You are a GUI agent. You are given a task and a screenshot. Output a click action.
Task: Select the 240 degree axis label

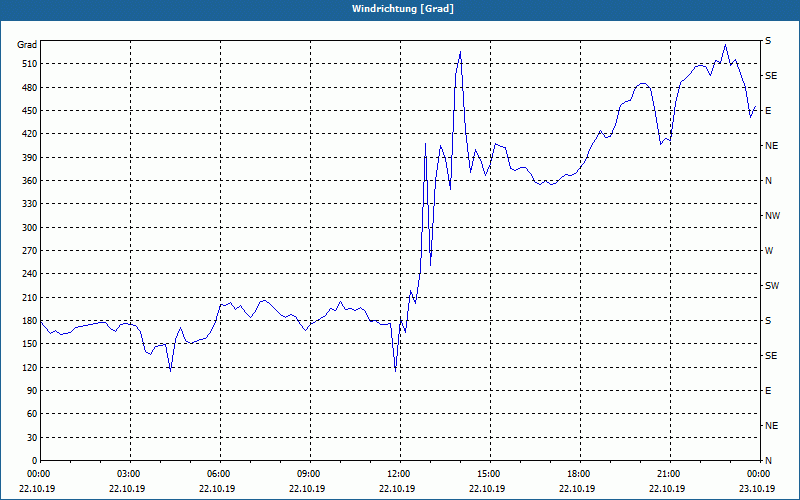[x=29, y=274]
